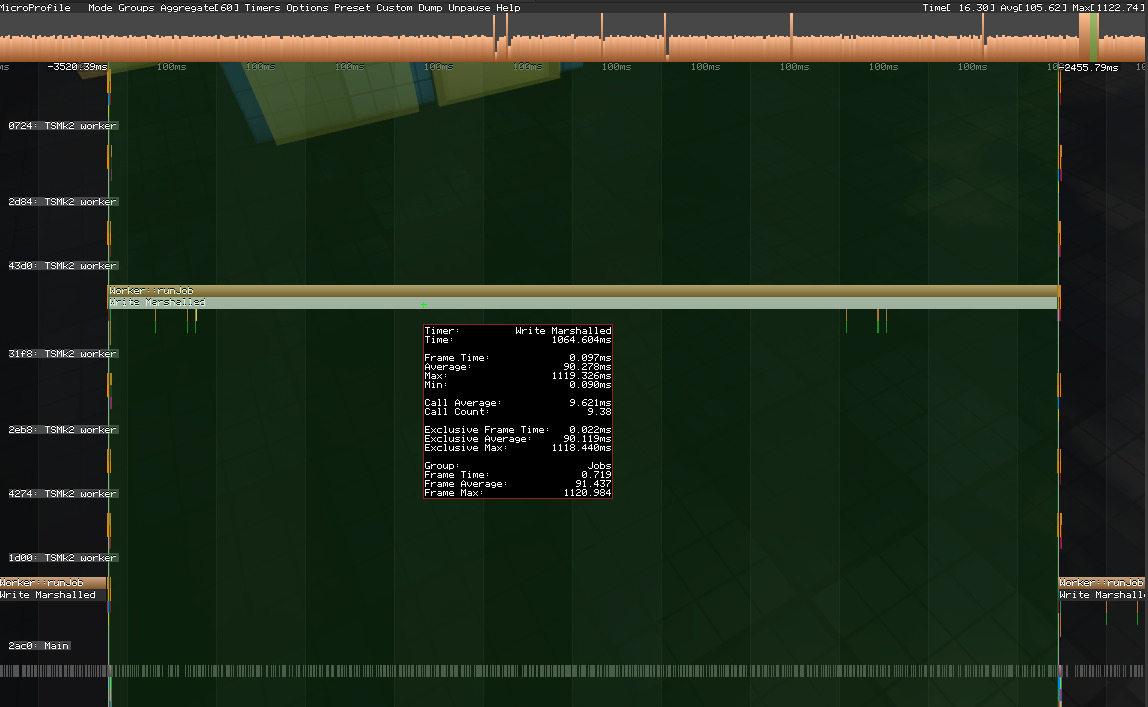Click the Time: 1064.604ms tooltip value

point(581,340)
